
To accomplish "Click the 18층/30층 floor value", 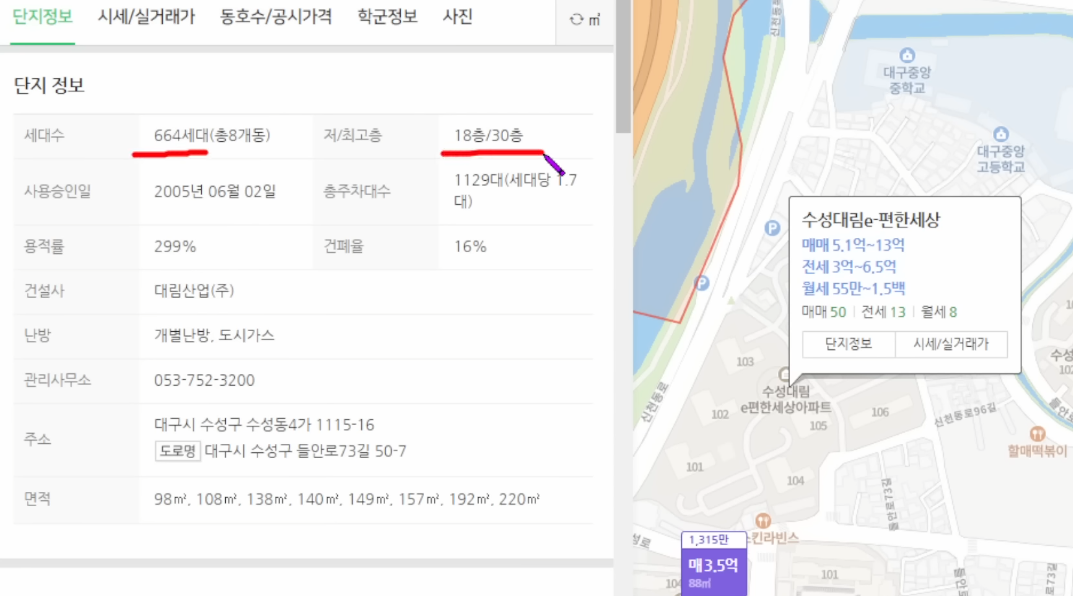I will 489,135.
